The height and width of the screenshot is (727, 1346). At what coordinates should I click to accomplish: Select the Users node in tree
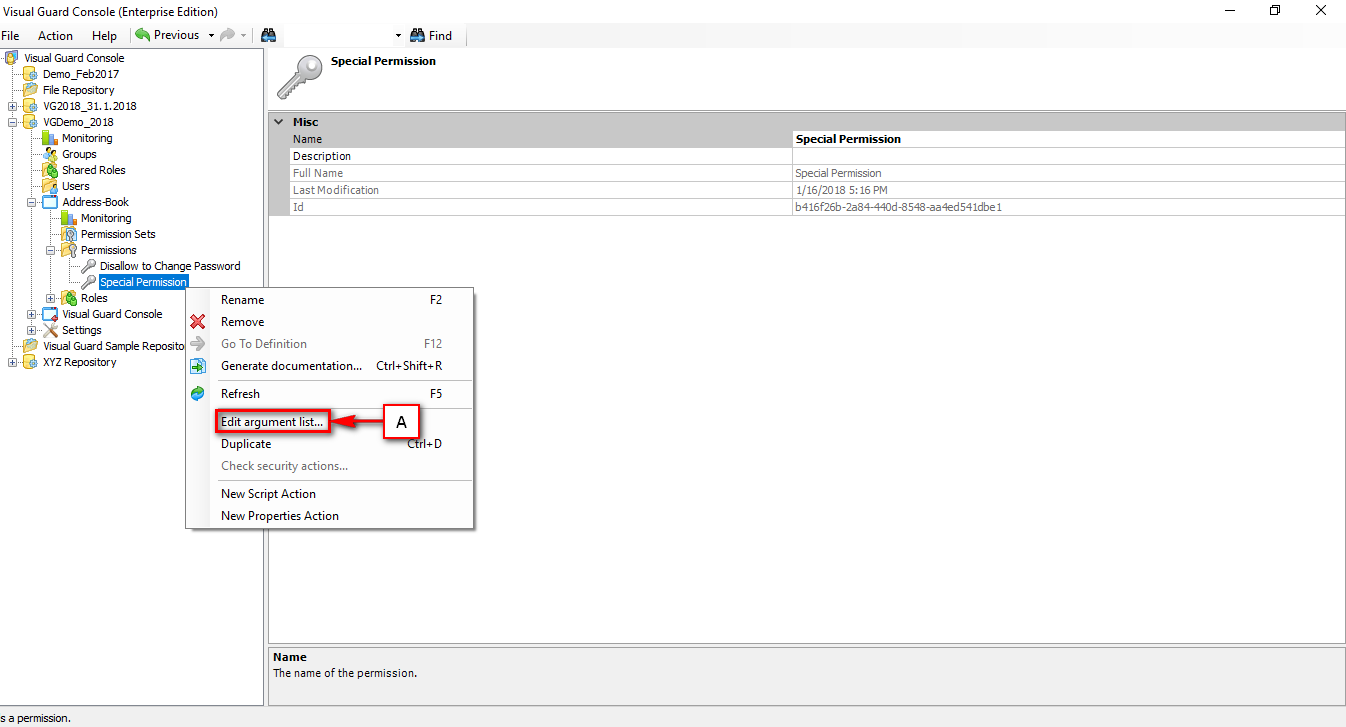[x=75, y=186]
